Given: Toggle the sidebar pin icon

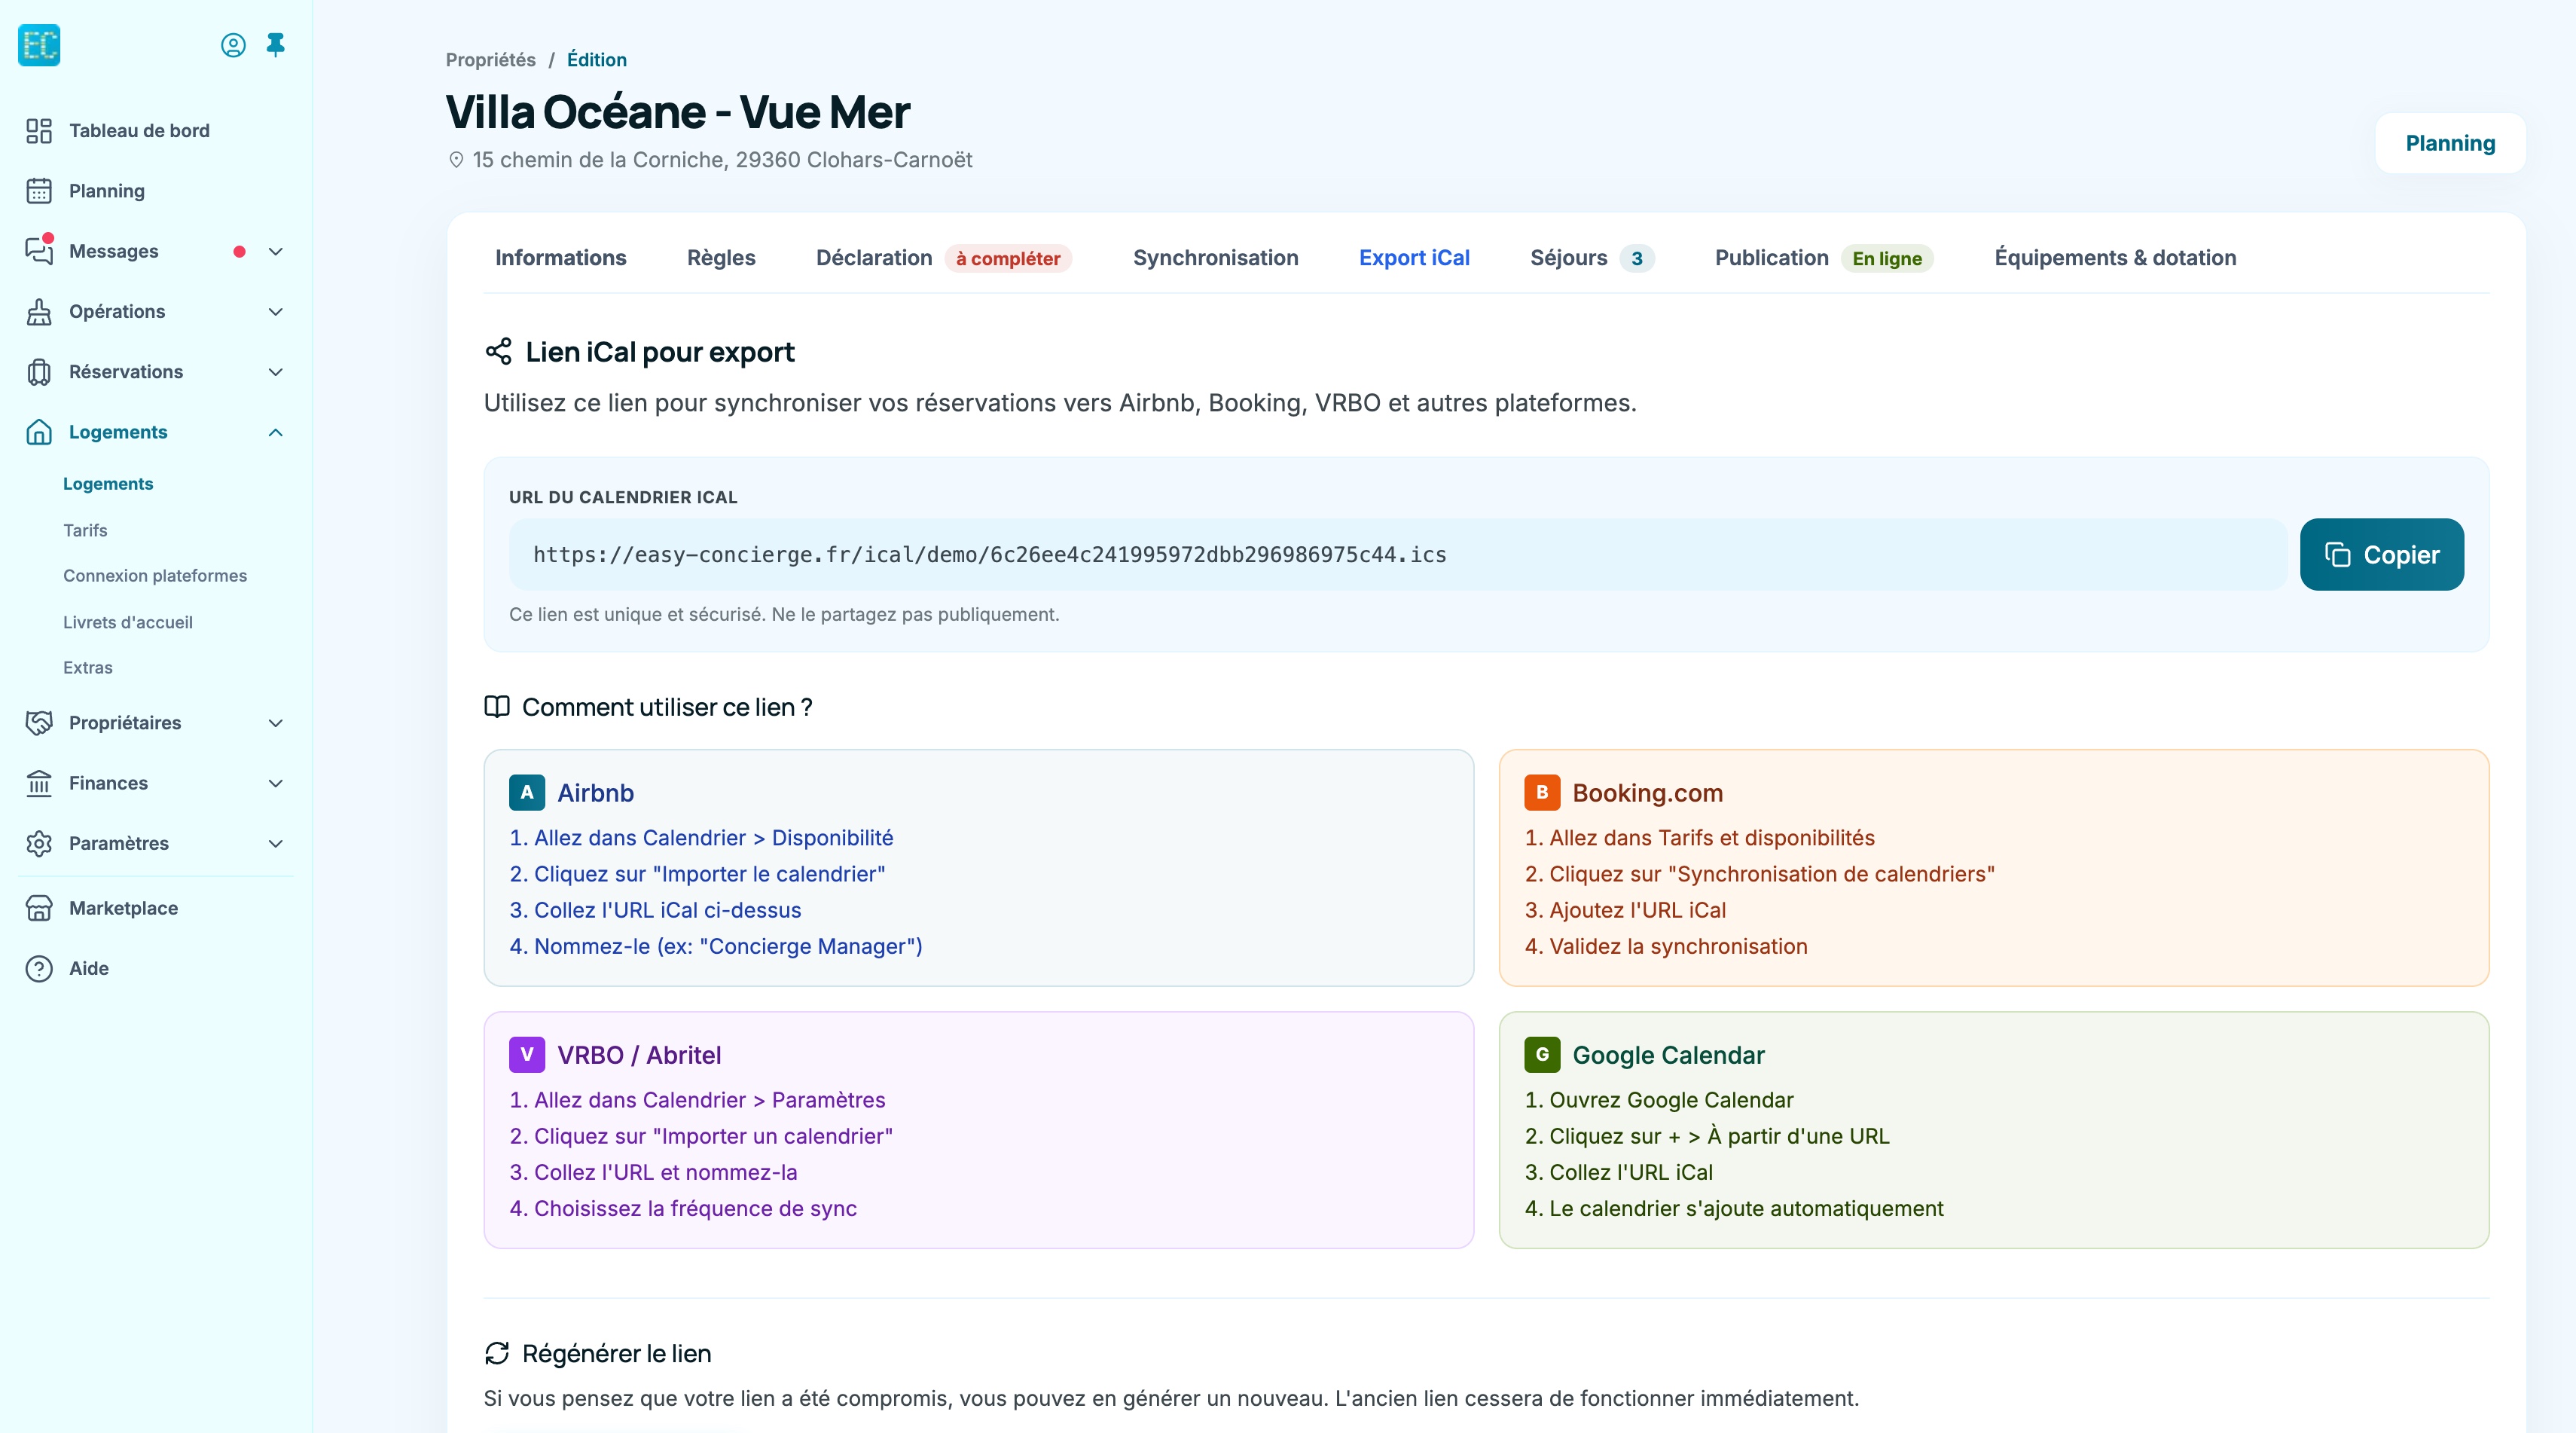Looking at the screenshot, I should click(276, 45).
